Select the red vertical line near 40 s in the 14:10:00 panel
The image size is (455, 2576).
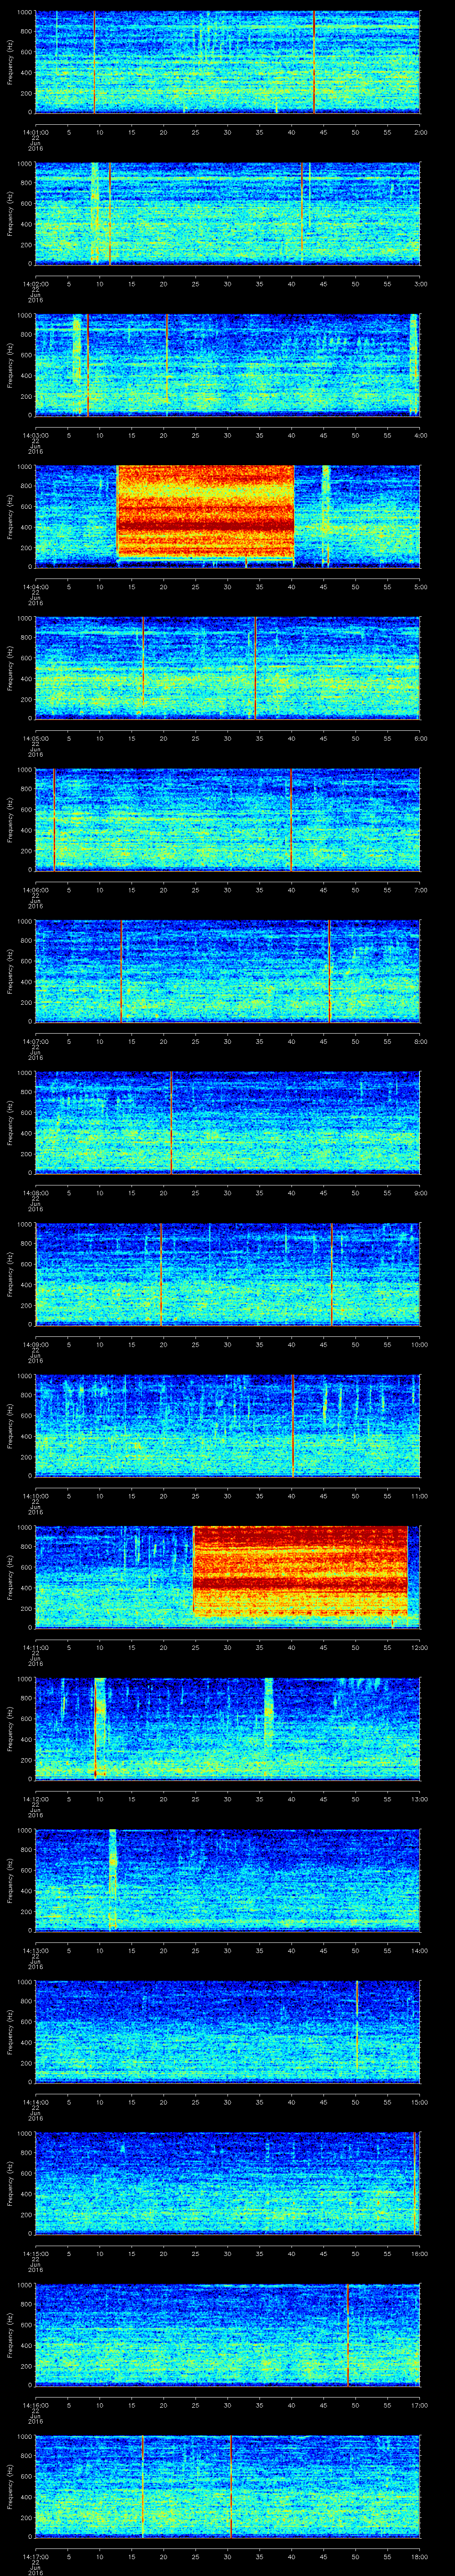pos(292,1426)
